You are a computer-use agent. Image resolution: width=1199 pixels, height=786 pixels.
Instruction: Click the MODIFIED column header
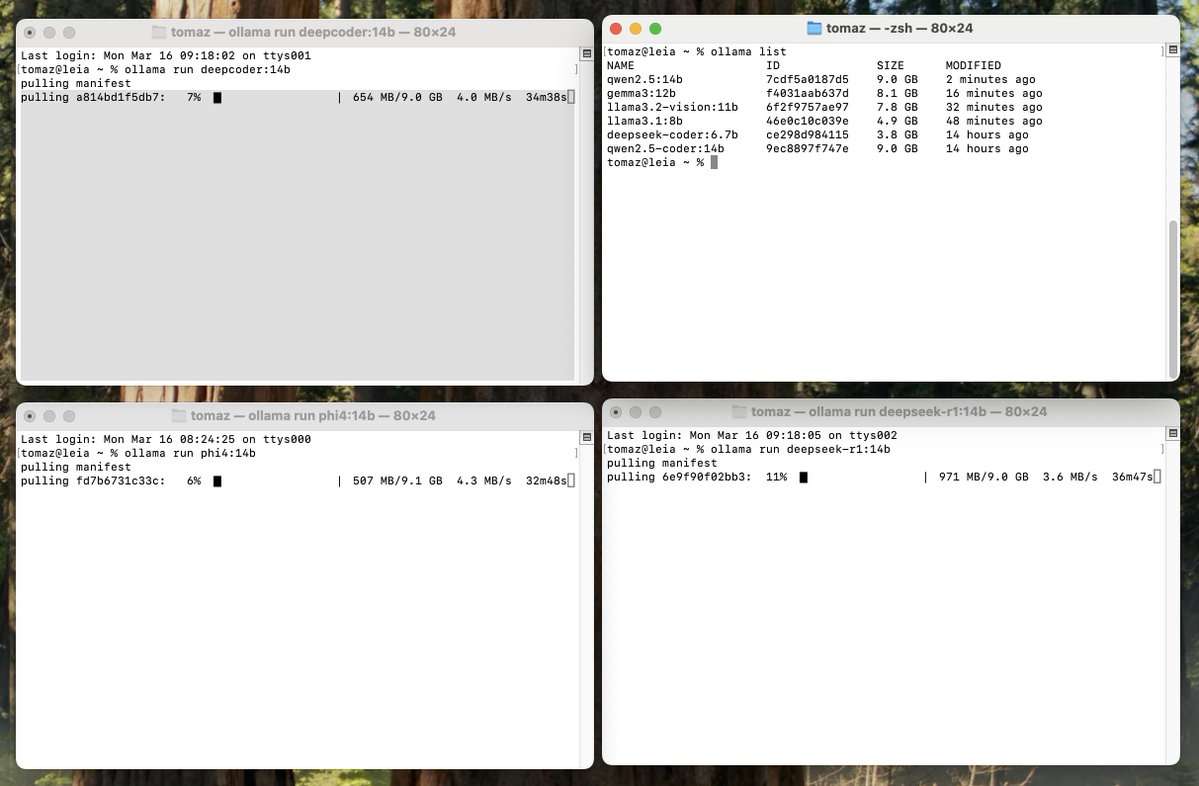coord(973,66)
